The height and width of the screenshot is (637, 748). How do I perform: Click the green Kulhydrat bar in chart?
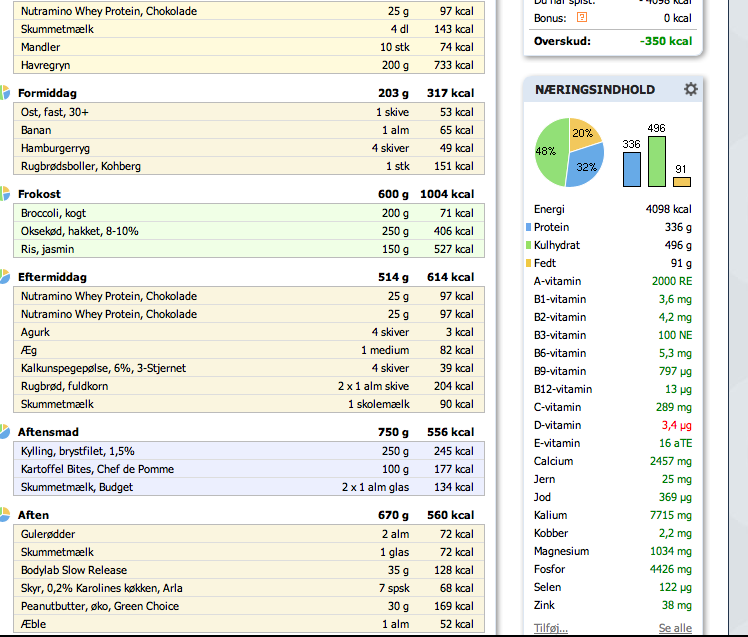click(x=657, y=161)
